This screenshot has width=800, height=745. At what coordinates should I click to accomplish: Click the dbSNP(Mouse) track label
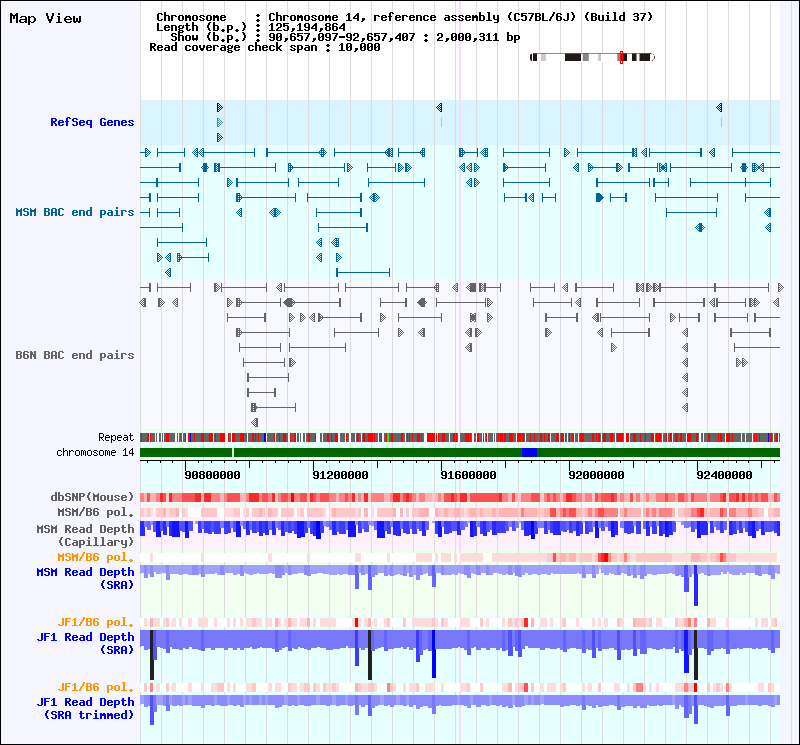point(92,497)
